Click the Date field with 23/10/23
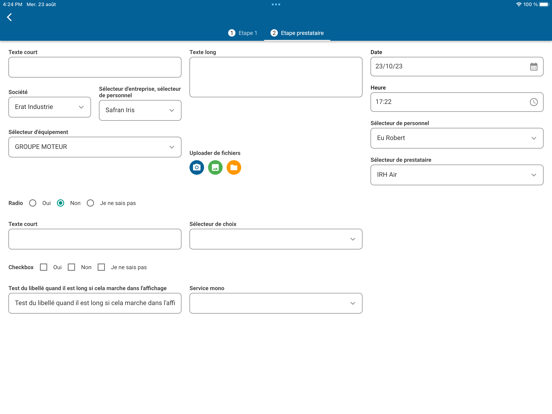Screen dimensions: 552x414 (x=457, y=67)
